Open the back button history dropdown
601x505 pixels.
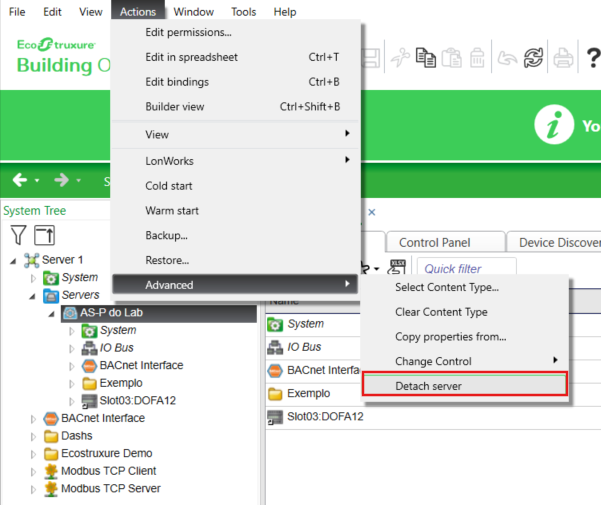coord(37,180)
